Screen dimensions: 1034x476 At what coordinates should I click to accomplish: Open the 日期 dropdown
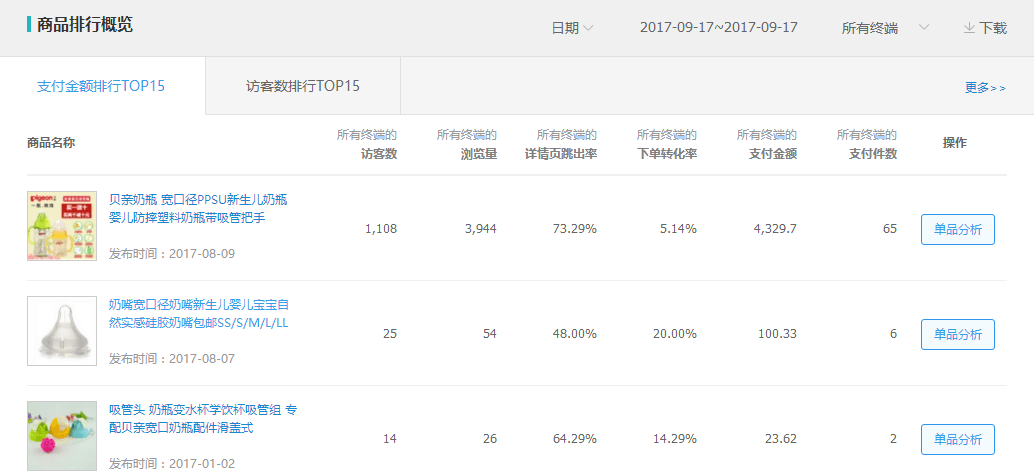coord(572,28)
